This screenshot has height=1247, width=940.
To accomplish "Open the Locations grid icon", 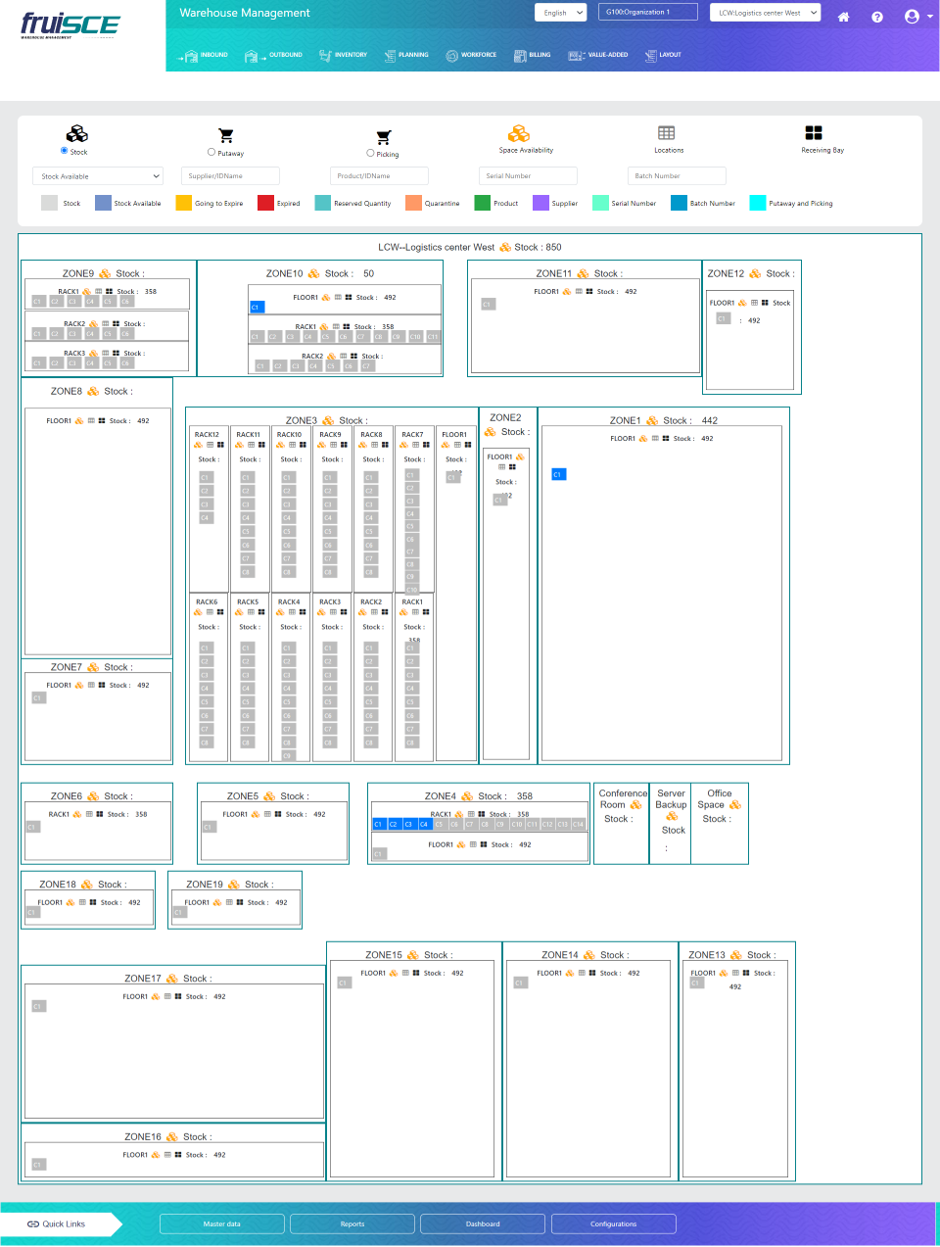I will pyautogui.click(x=666, y=133).
